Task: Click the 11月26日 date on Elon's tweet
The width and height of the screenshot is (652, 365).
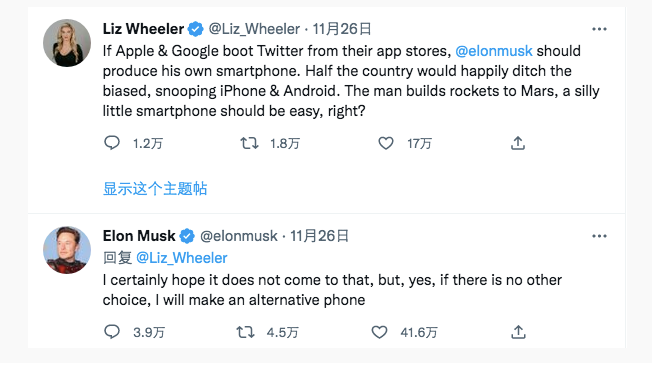Action: (319, 236)
